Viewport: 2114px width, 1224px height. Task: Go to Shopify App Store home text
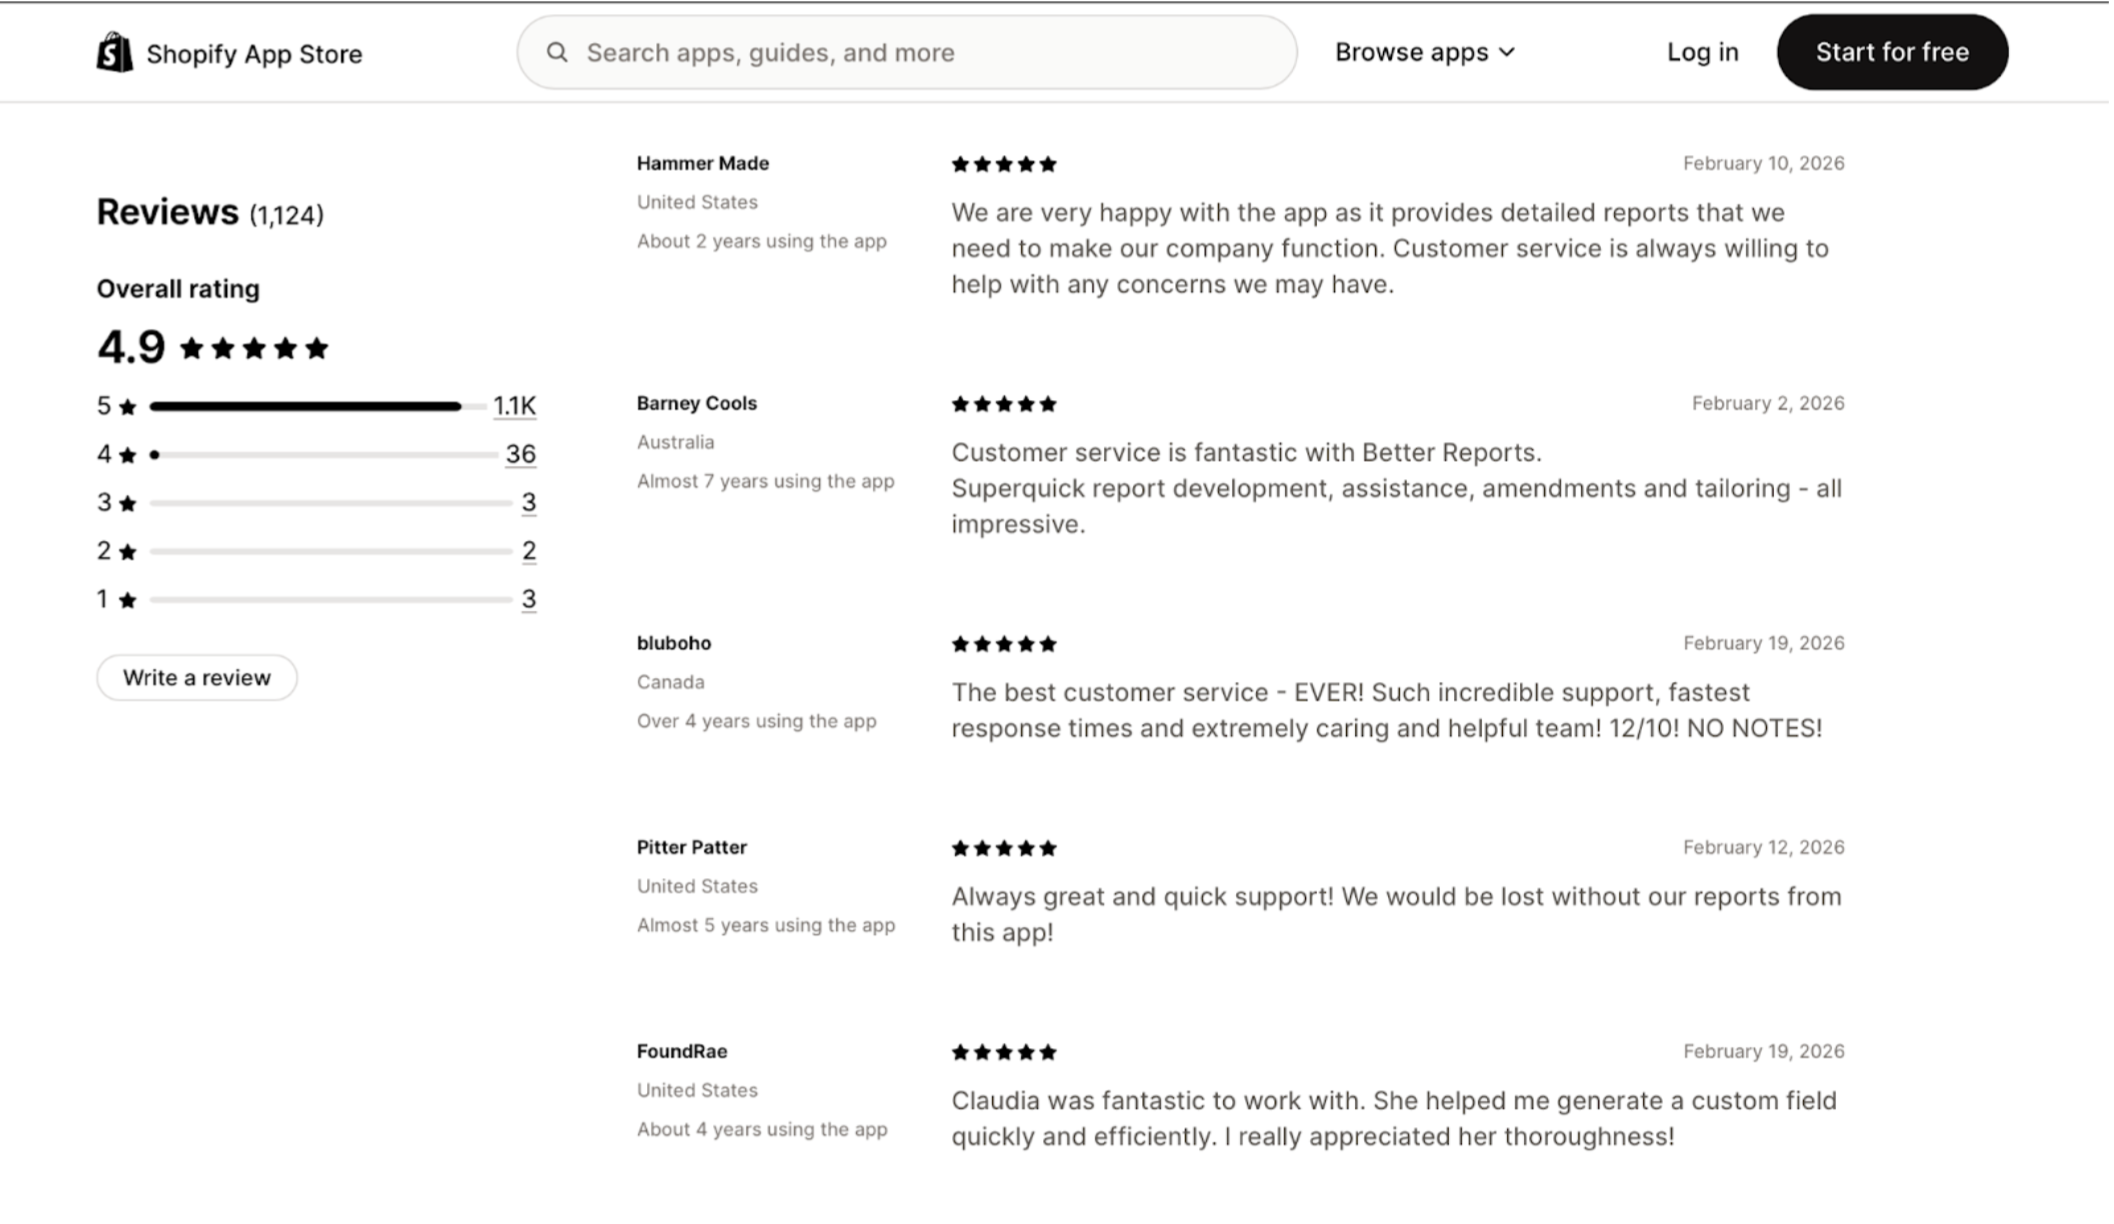[254, 54]
